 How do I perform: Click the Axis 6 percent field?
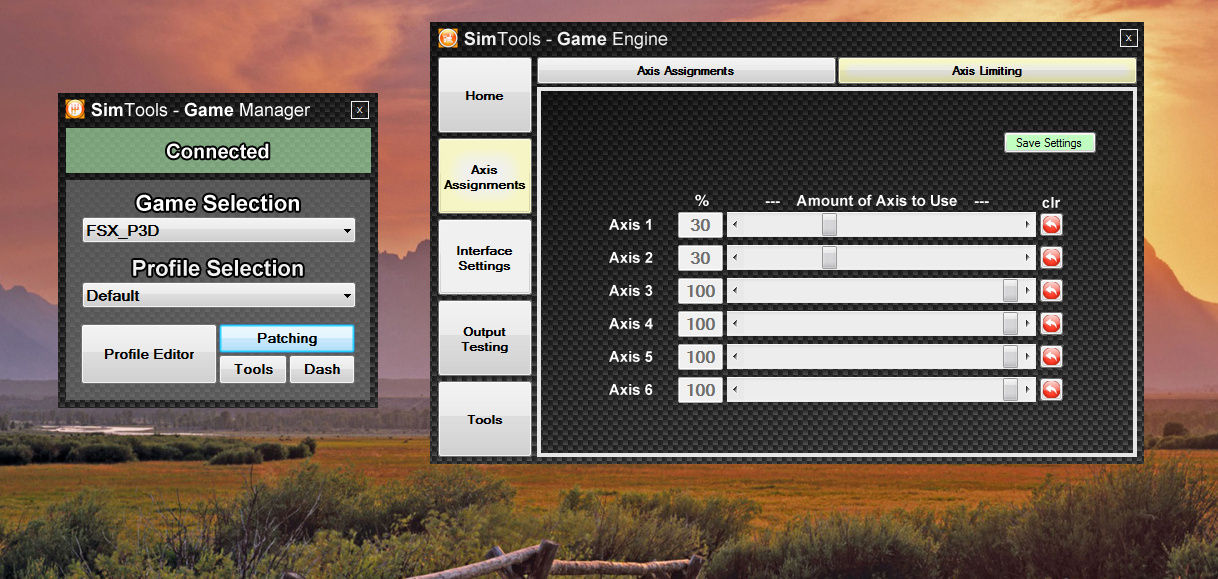point(700,390)
